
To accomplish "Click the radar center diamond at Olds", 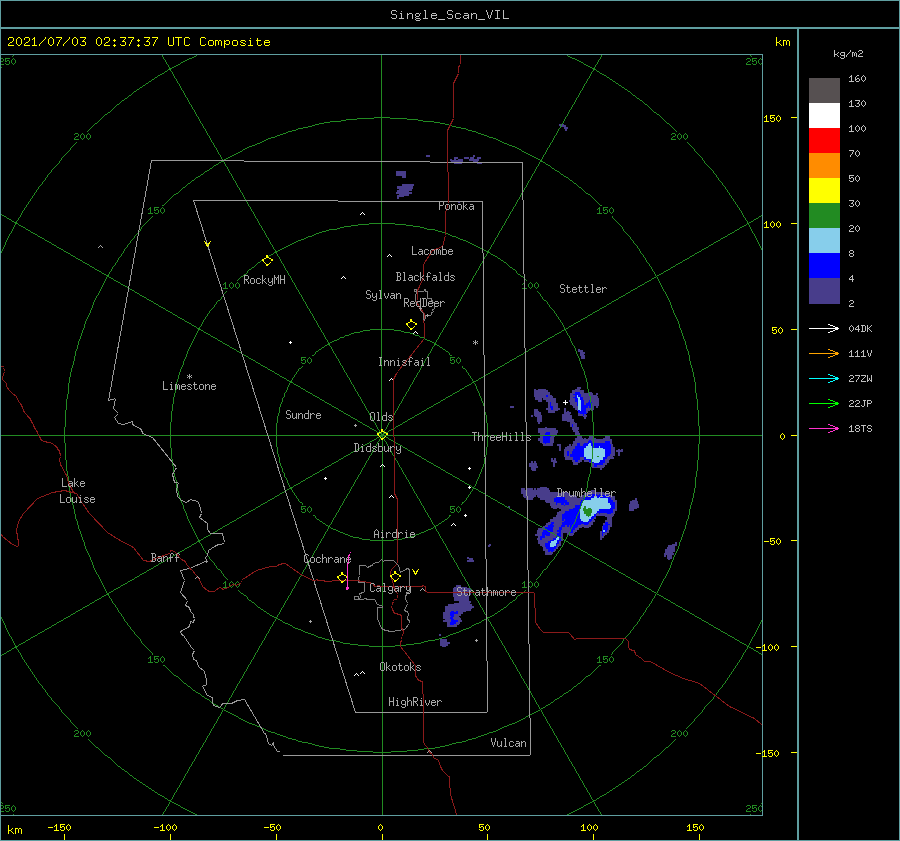I will pyautogui.click(x=382, y=435).
